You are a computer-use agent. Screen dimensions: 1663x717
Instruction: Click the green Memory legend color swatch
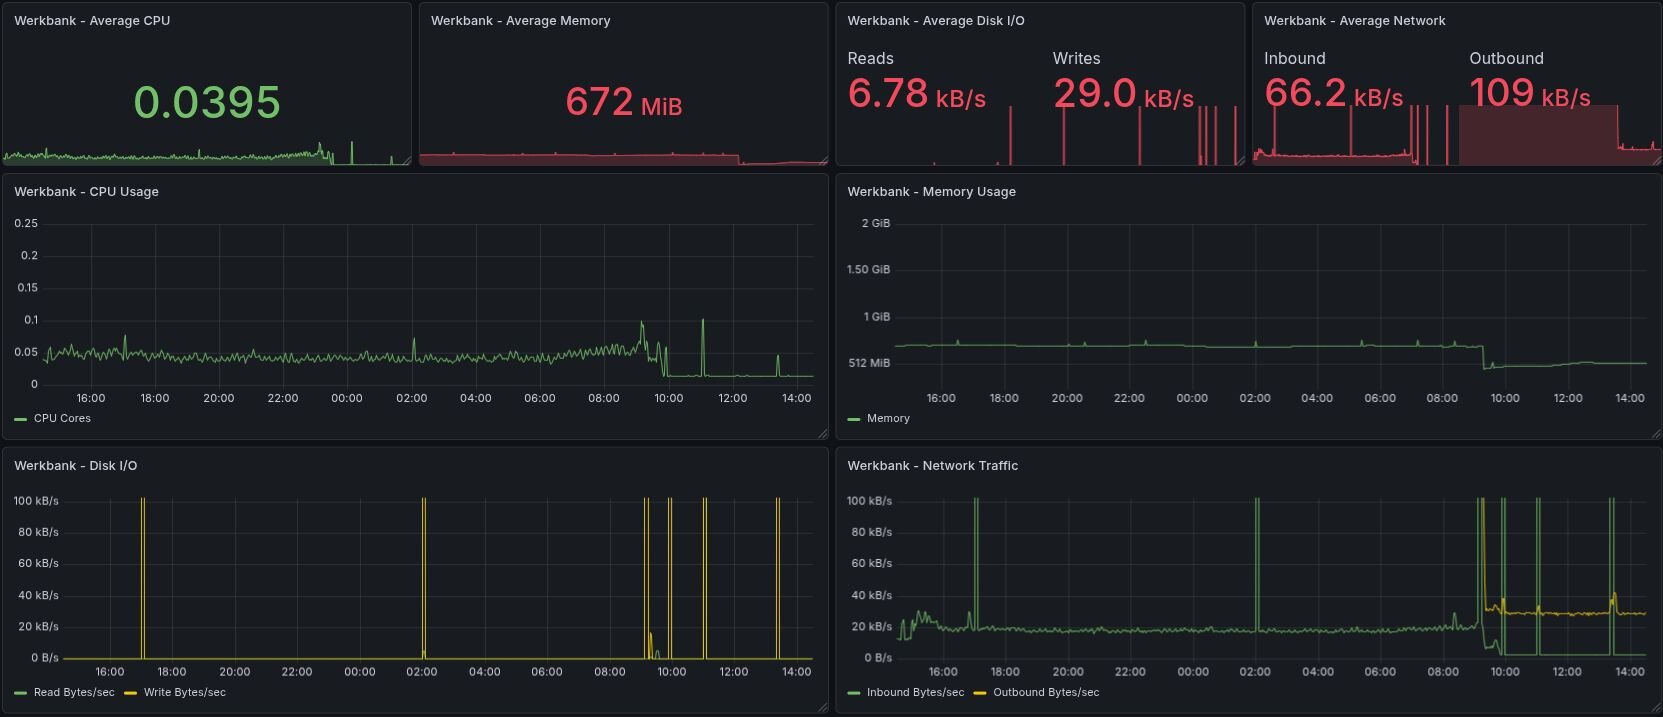854,419
